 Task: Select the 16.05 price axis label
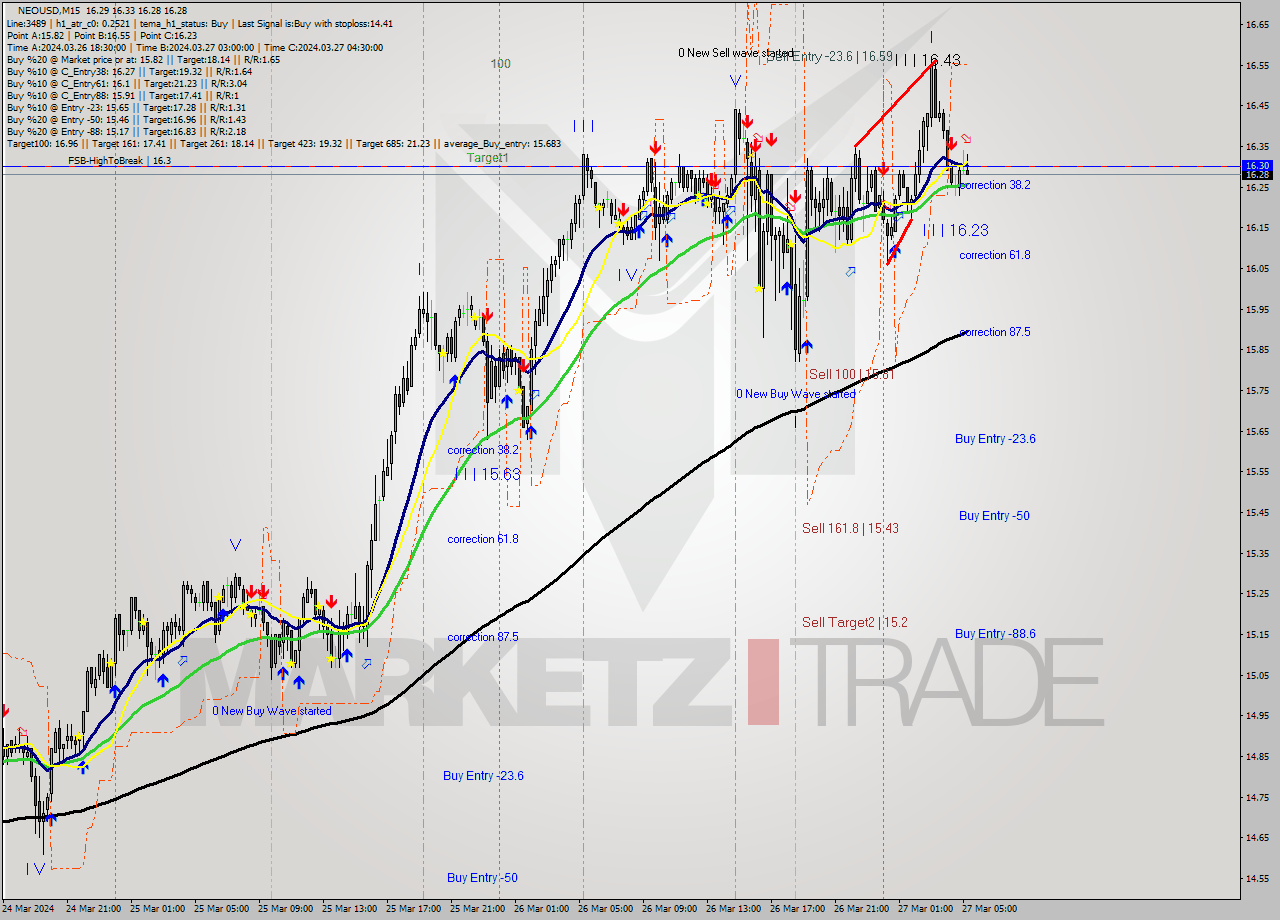point(1257,268)
